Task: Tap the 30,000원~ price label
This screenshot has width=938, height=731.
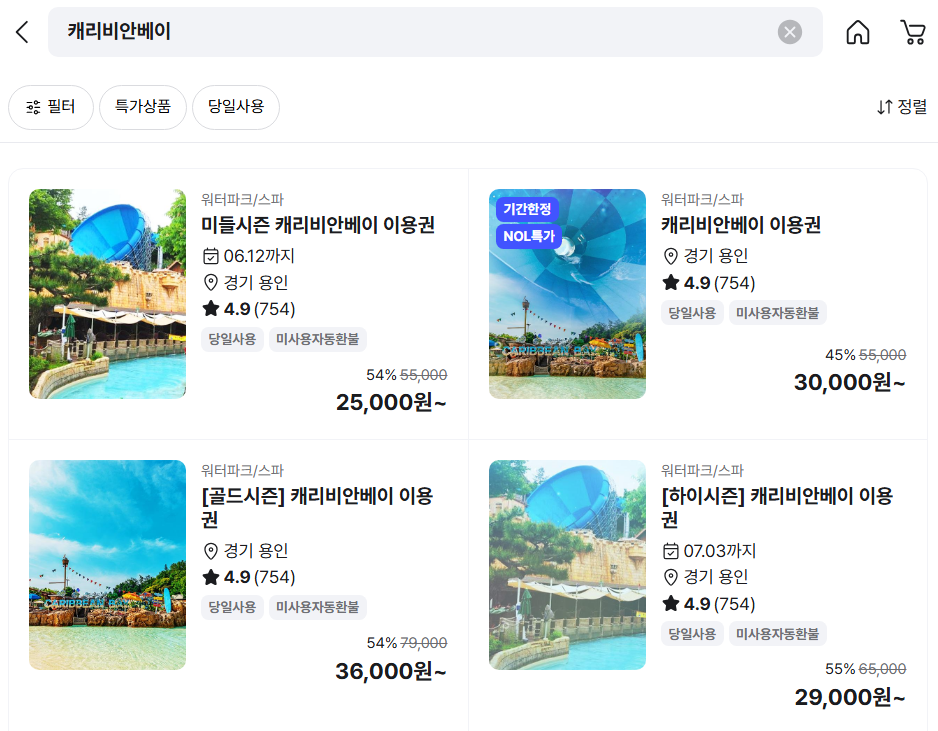Action: pyautogui.click(x=849, y=382)
